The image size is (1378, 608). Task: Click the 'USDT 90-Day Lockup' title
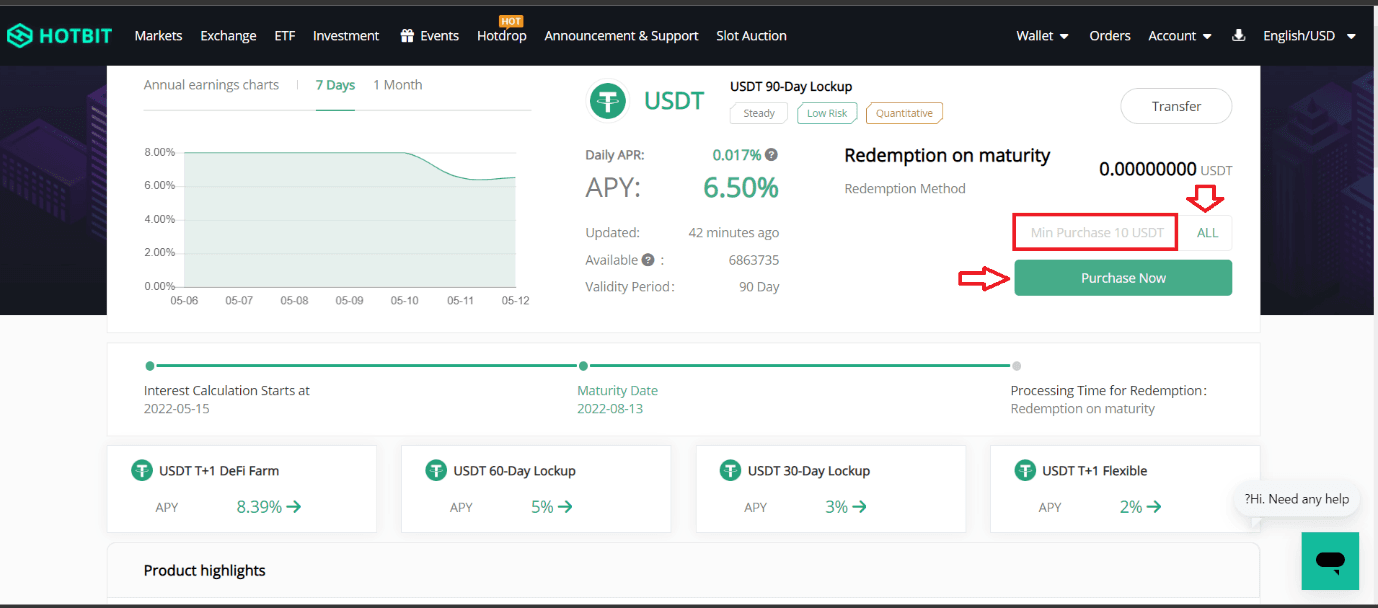coord(791,86)
